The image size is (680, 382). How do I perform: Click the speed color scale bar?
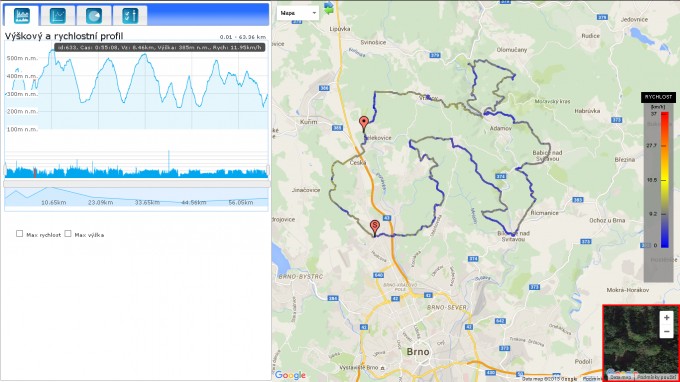(x=664, y=180)
